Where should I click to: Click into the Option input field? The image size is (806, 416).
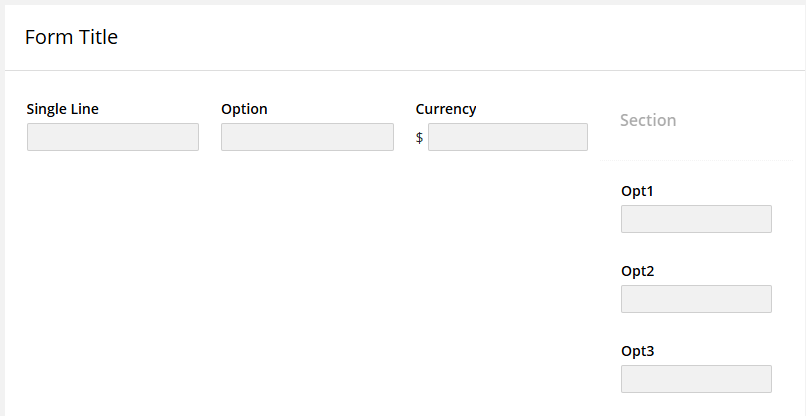pos(307,137)
